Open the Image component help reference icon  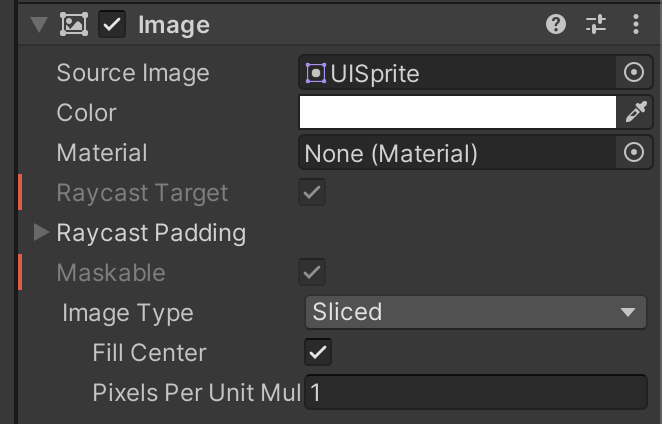click(x=556, y=24)
